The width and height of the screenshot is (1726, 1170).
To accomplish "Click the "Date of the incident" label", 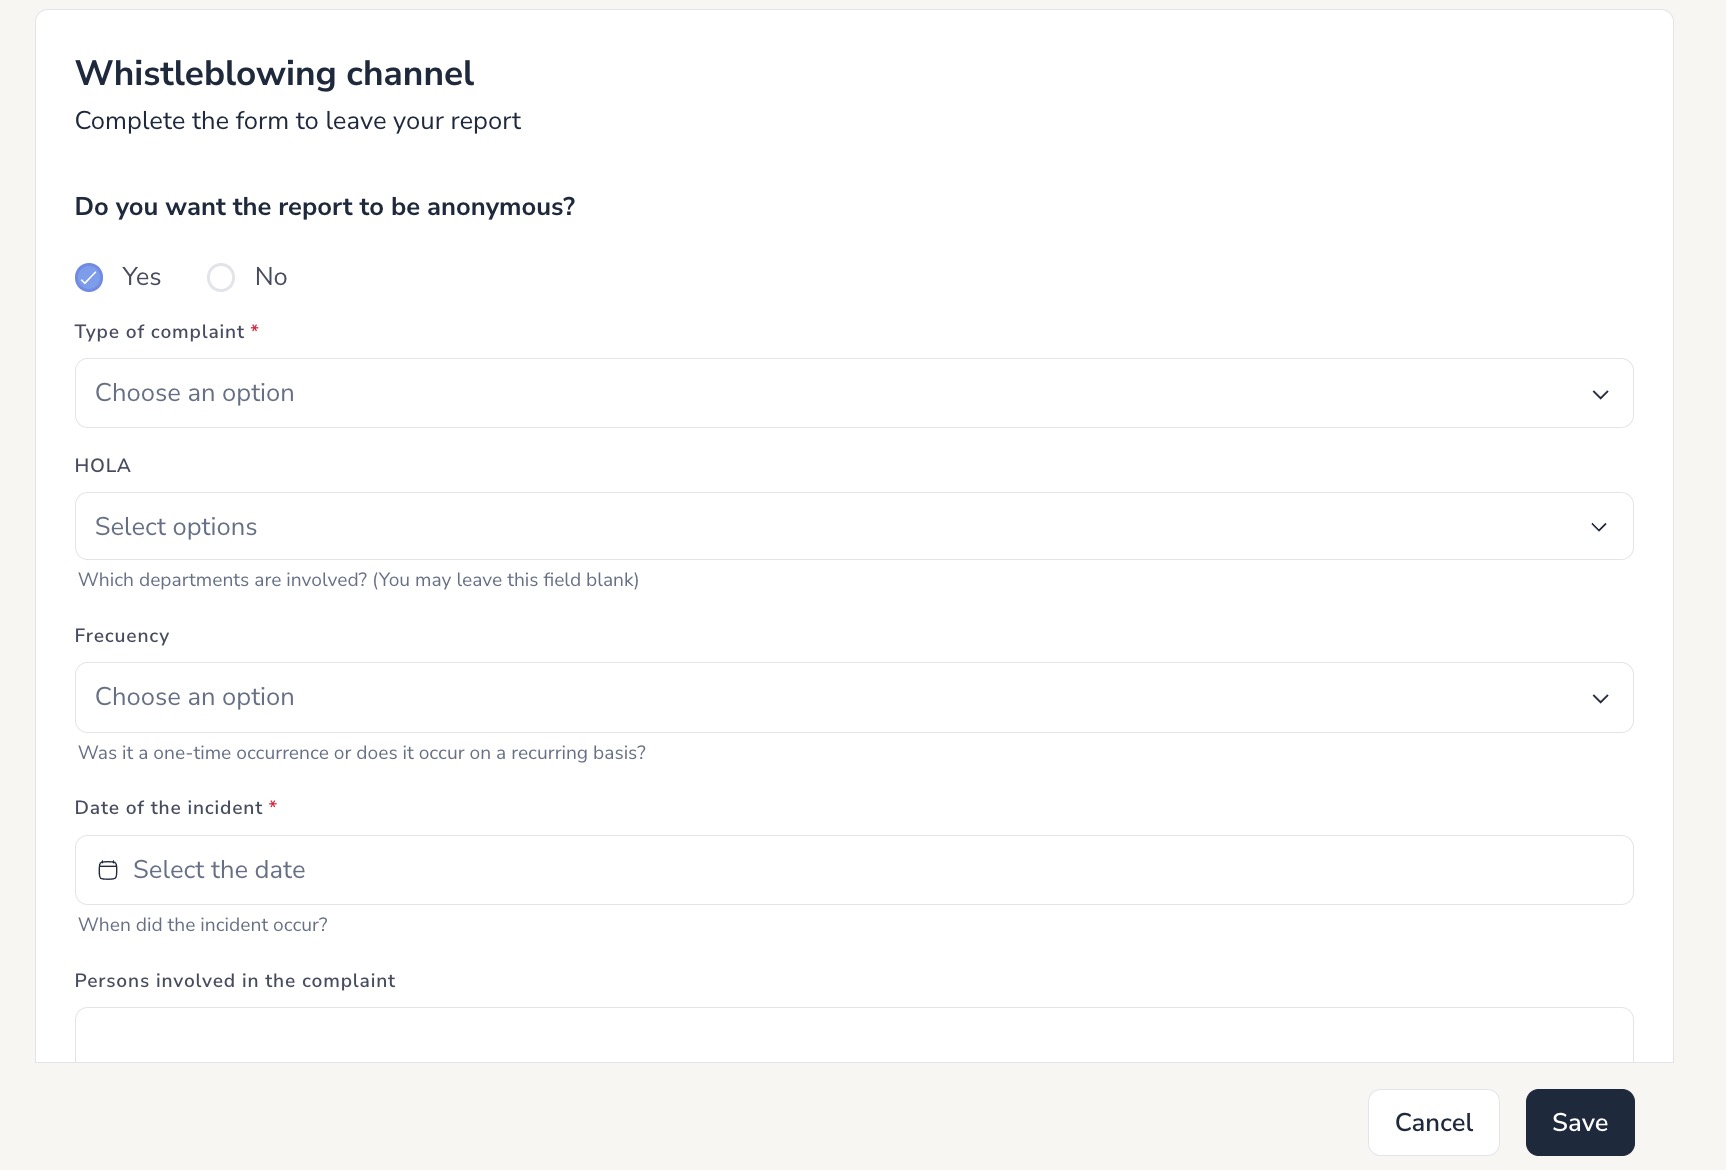I will [x=169, y=808].
